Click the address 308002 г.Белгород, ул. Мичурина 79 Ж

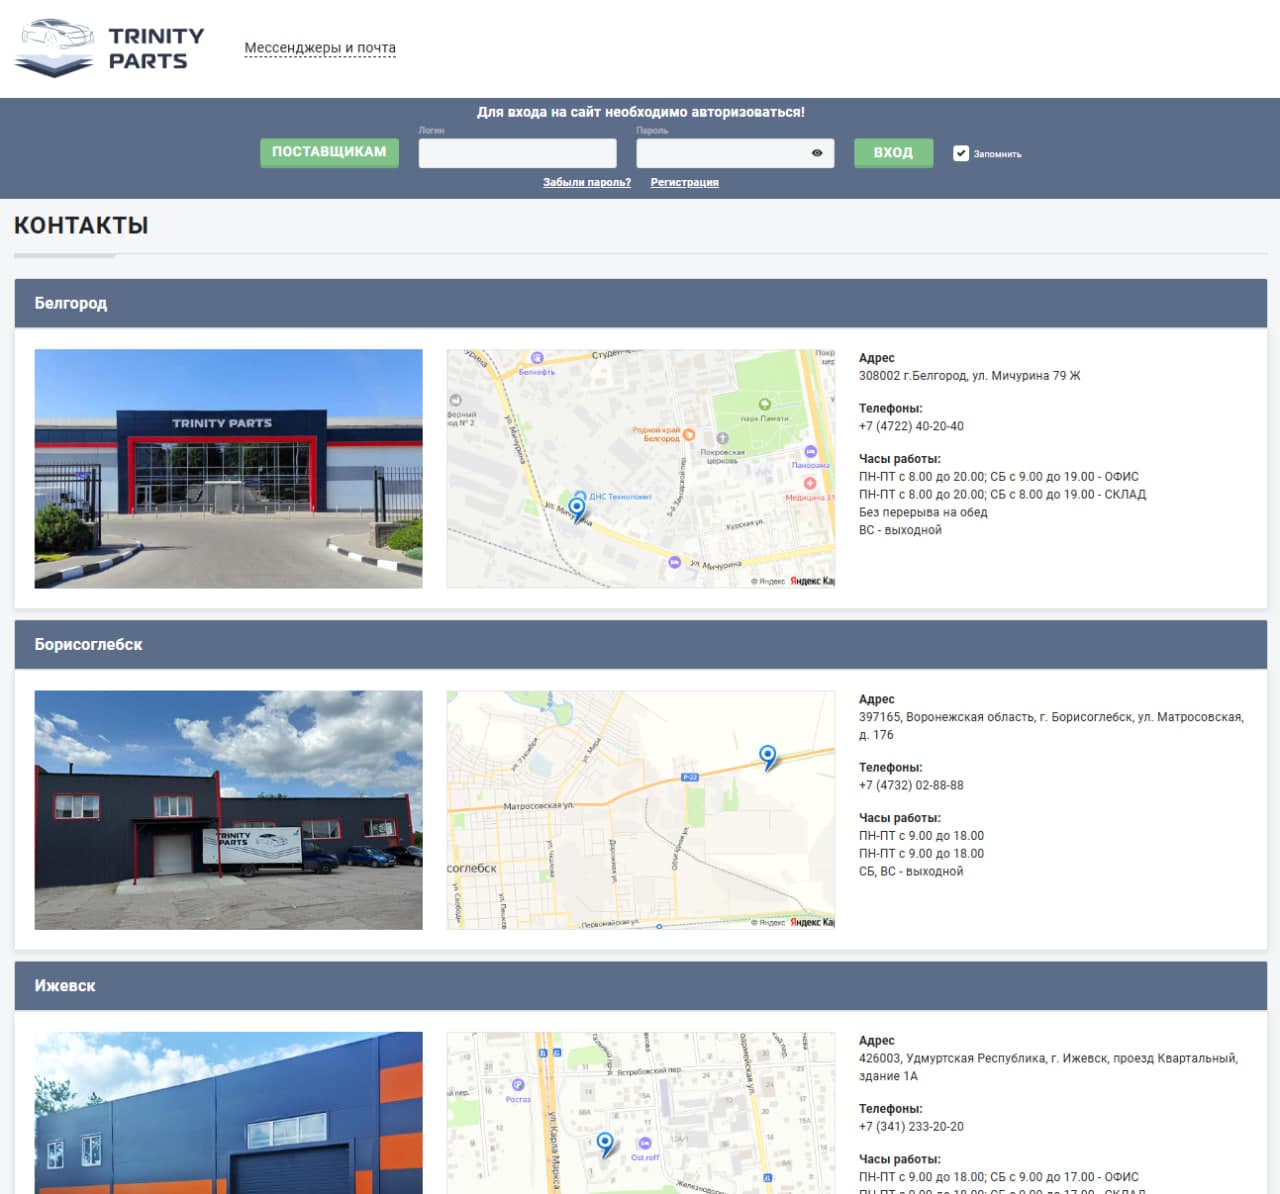[969, 376]
